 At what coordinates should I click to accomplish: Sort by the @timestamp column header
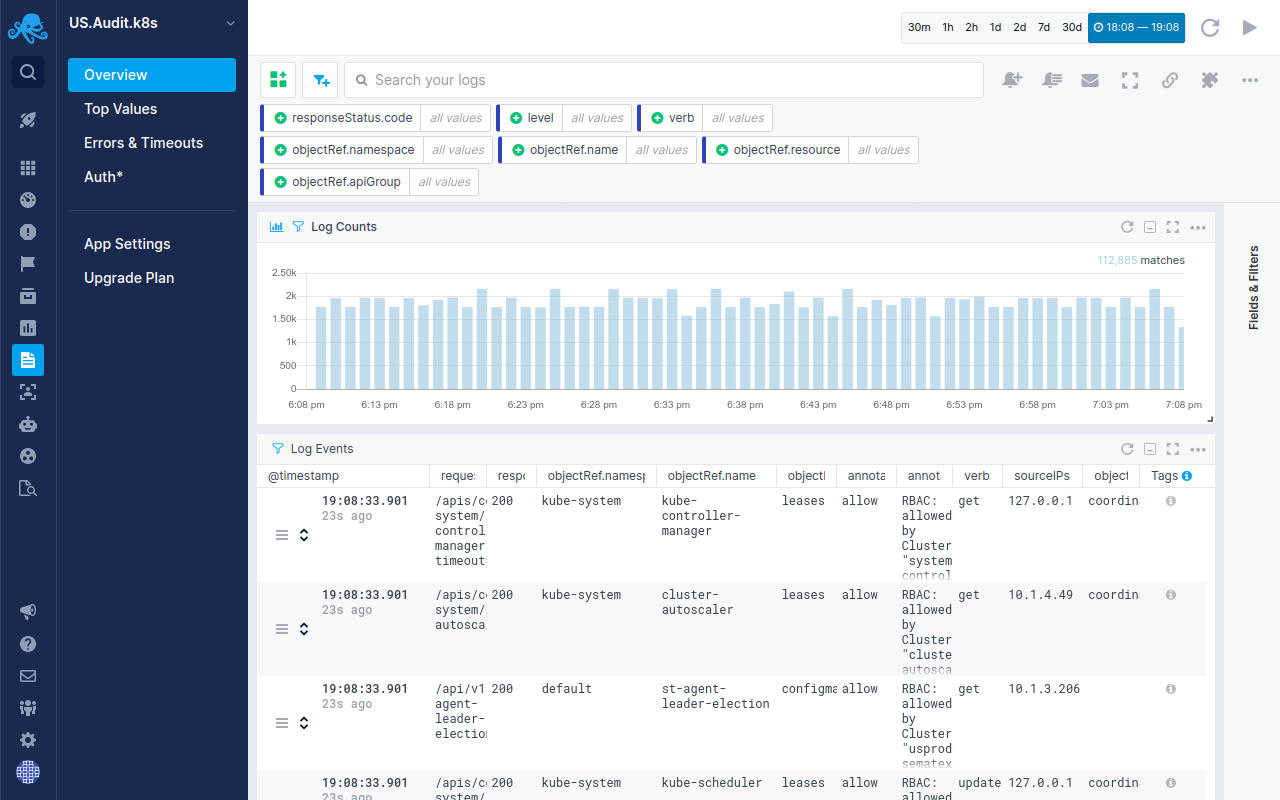coord(303,476)
